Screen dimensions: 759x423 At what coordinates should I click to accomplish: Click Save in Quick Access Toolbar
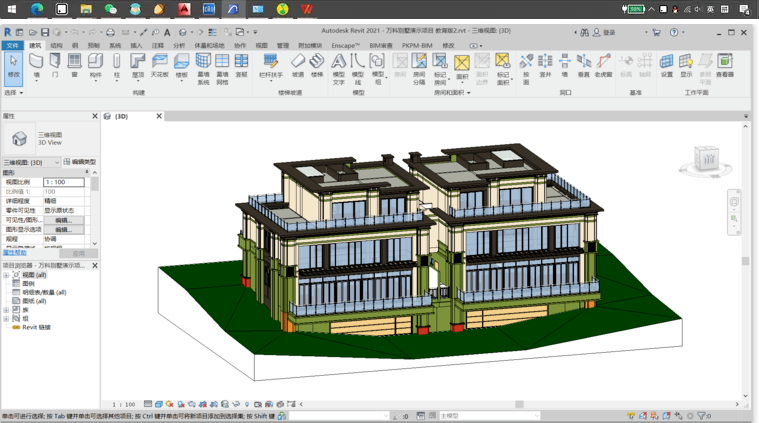pos(45,32)
